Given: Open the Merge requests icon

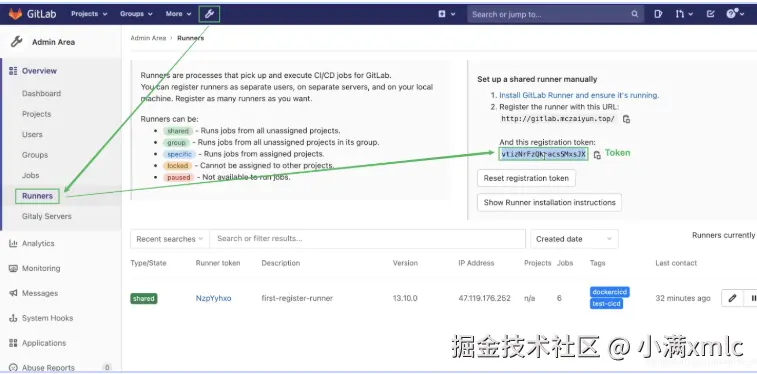Looking at the screenshot, I should click(680, 14).
